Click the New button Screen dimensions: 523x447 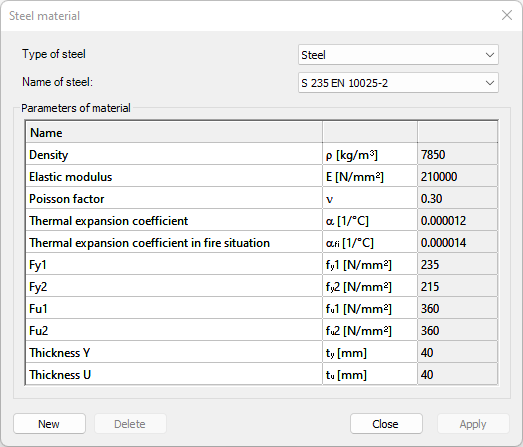pos(49,424)
